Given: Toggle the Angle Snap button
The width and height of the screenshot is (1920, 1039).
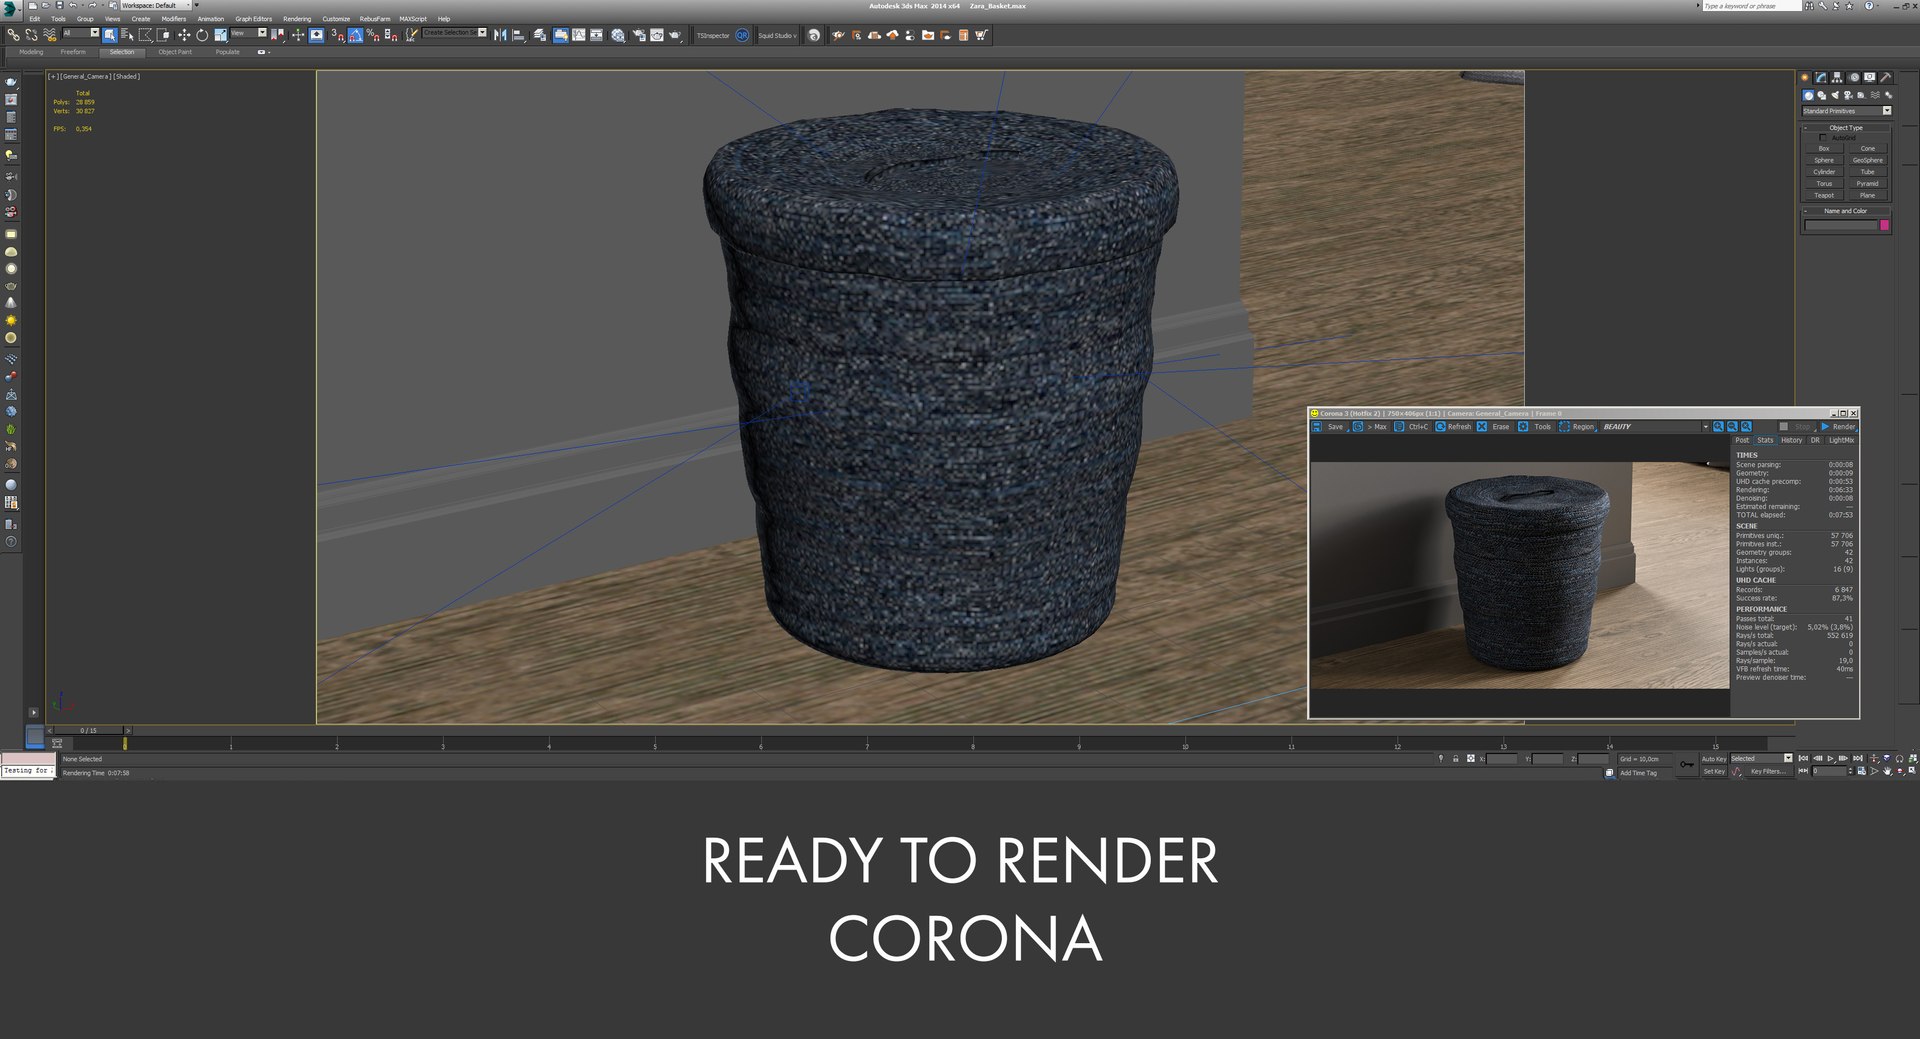Looking at the screenshot, I should (355, 35).
